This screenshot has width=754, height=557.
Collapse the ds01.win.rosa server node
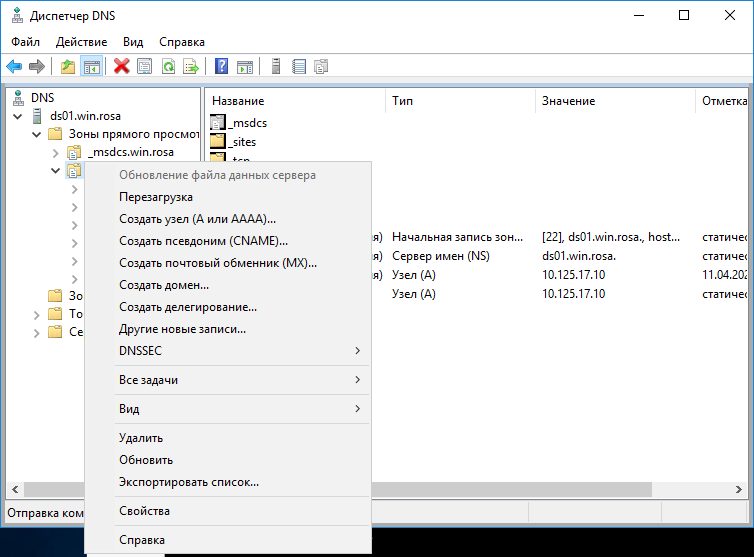(x=17, y=116)
